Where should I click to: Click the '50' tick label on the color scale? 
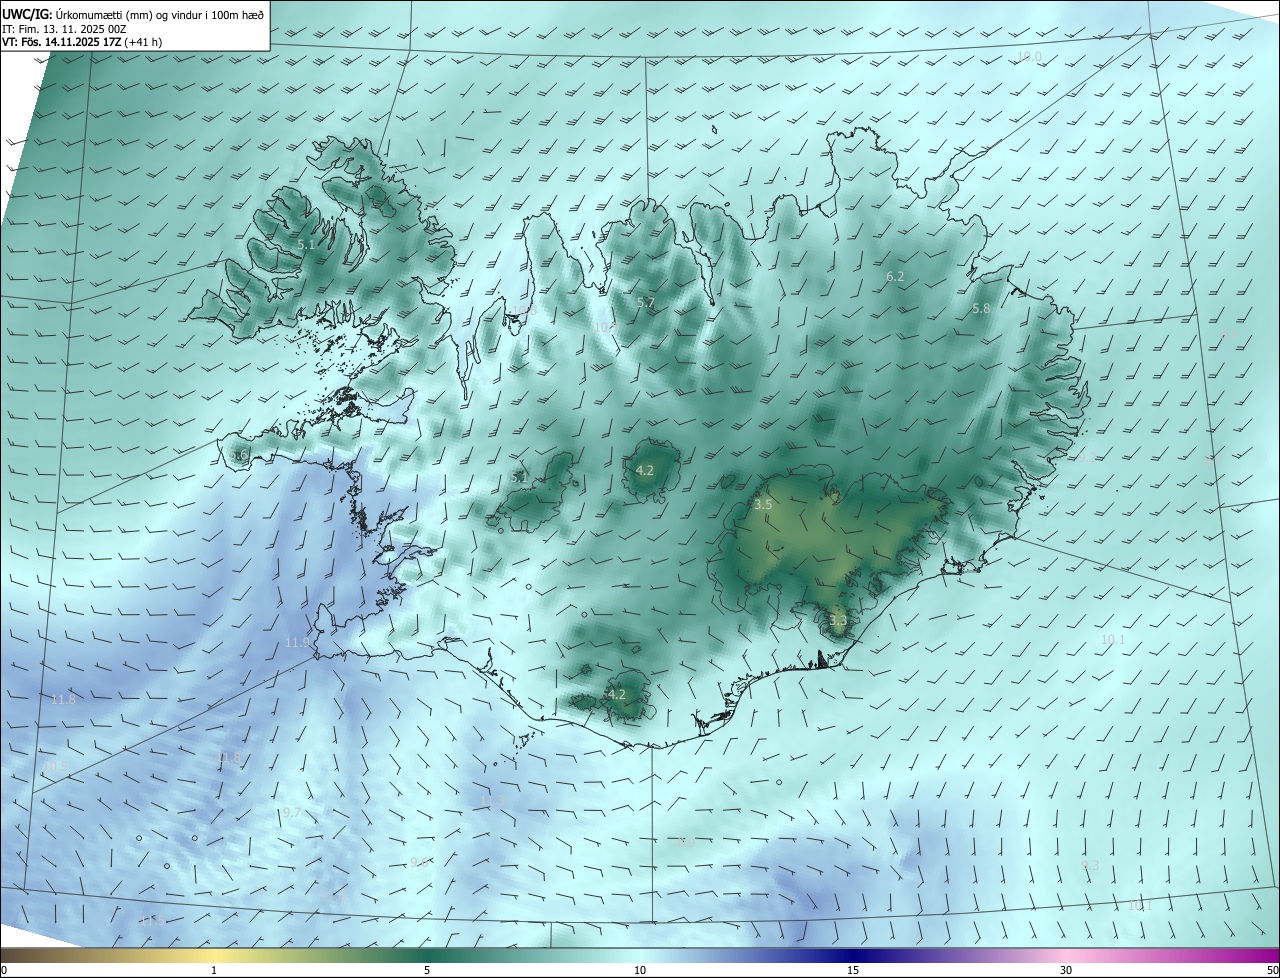(1272, 970)
